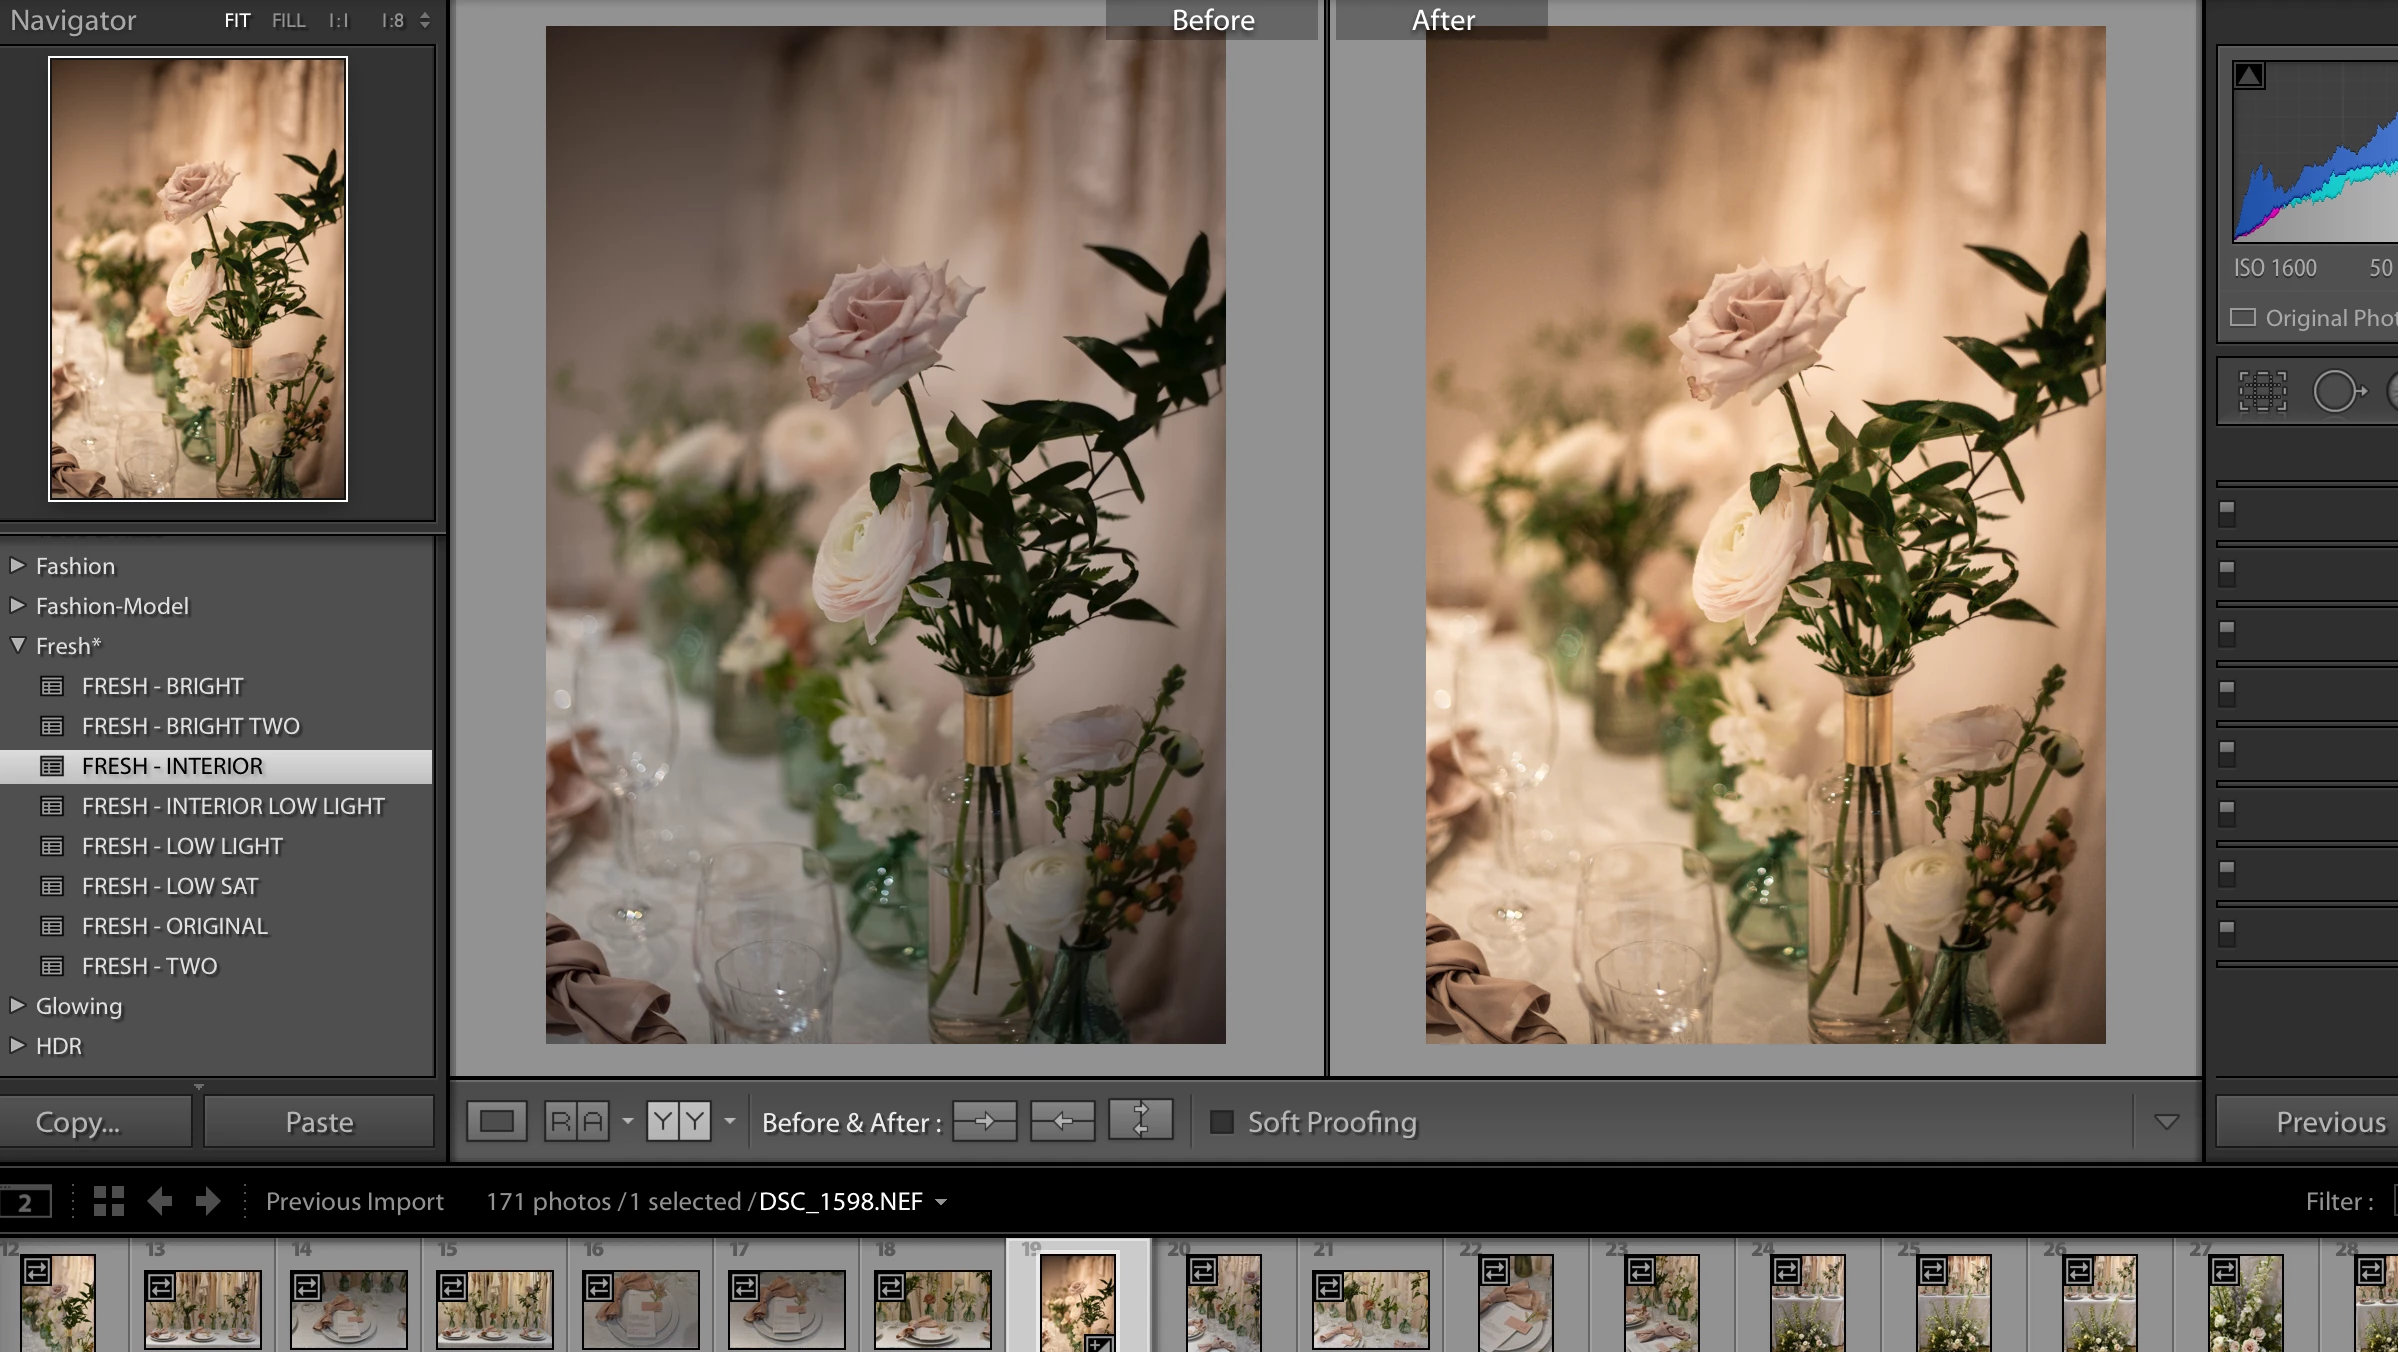Screen dimensions: 2398x1352
Task: Click the Reference view R|A icon
Action: [577, 1121]
